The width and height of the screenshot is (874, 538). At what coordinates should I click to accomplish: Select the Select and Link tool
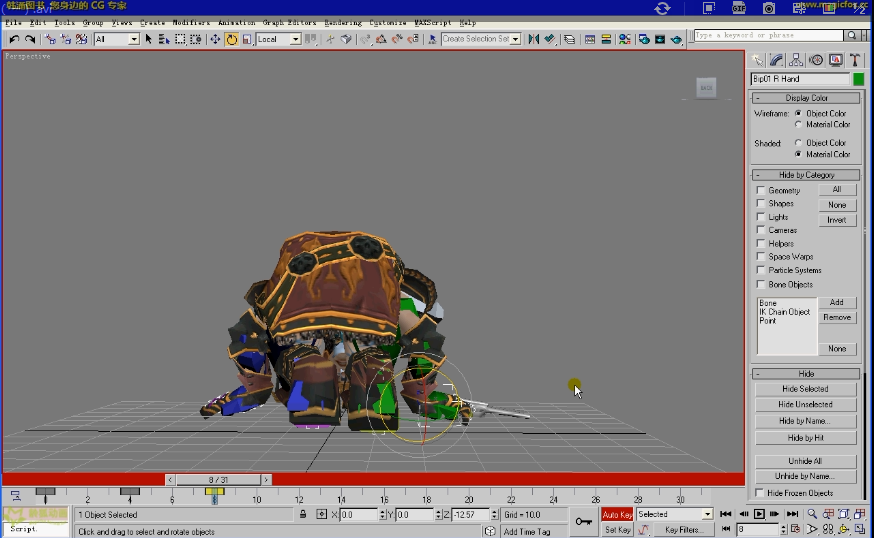click(50, 39)
